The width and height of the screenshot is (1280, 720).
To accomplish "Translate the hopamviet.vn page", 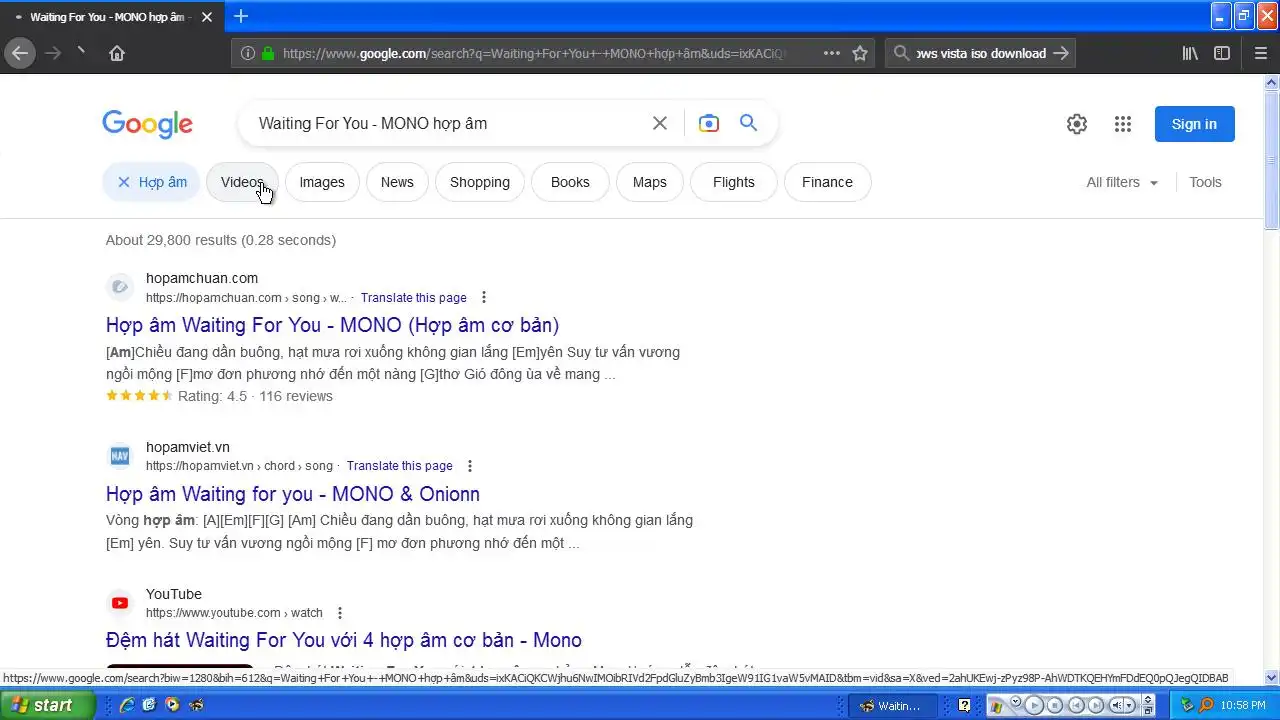I will click(399, 466).
